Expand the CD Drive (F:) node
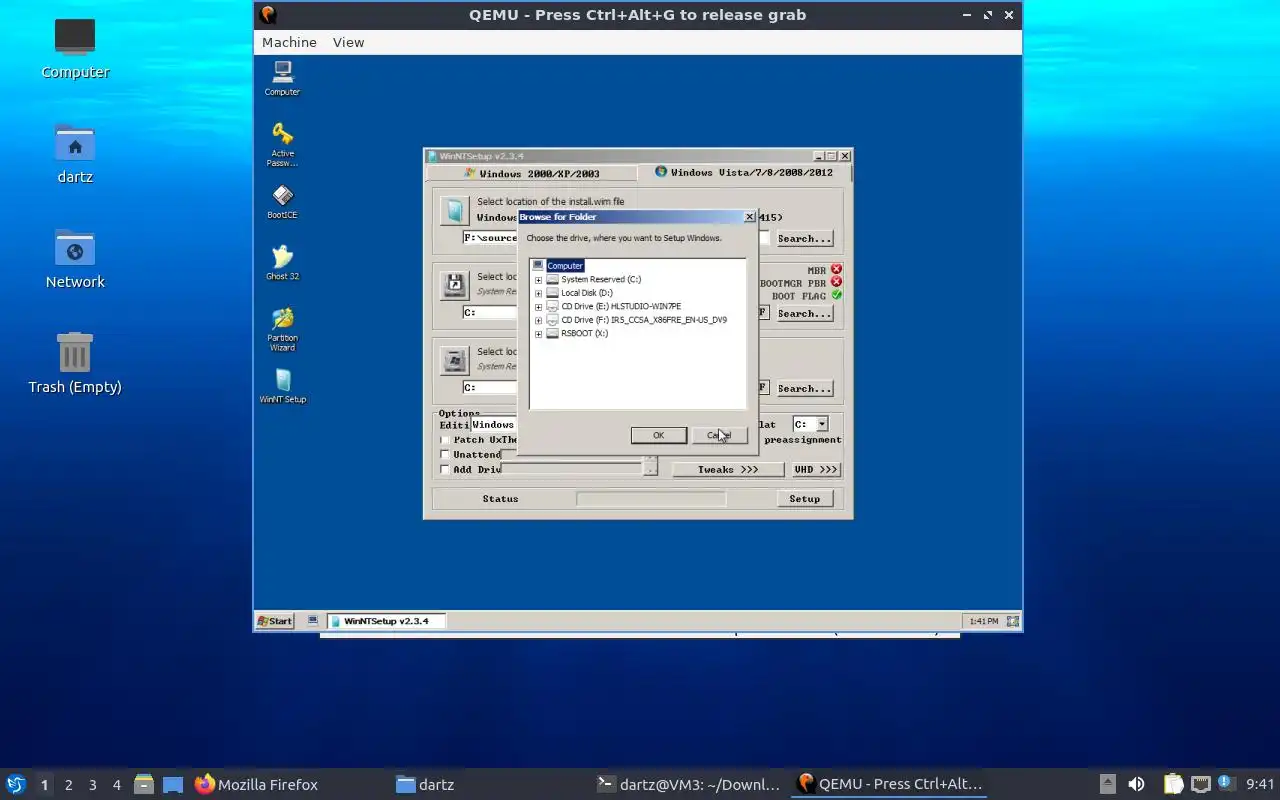The height and width of the screenshot is (800, 1280). click(538, 321)
